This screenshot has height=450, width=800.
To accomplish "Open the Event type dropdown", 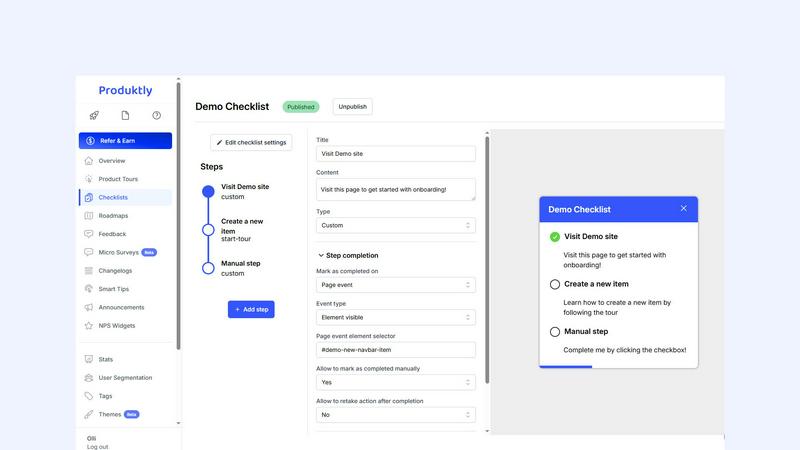I will (396, 317).
